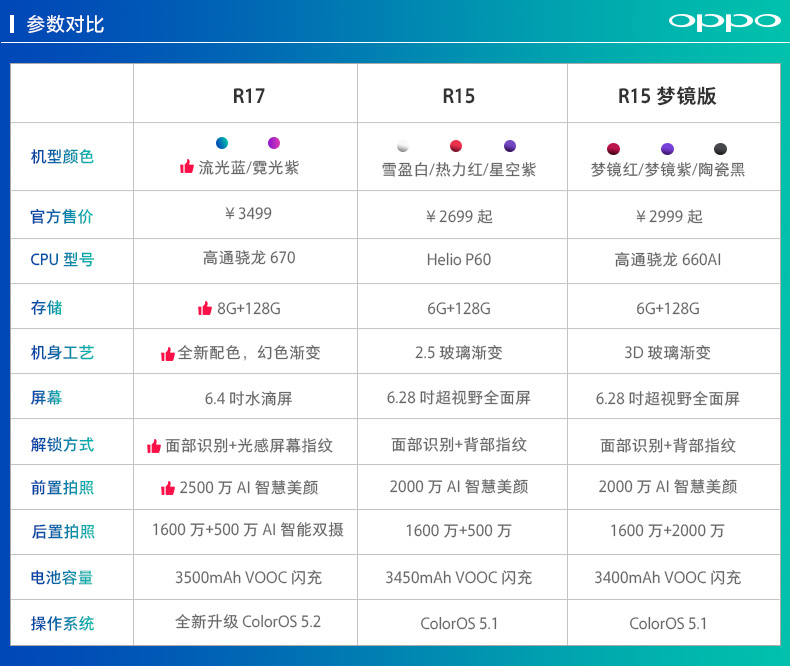Click the R17 column header
The height and width of the screenshot is (666, 790).
[x=248, y=96]
